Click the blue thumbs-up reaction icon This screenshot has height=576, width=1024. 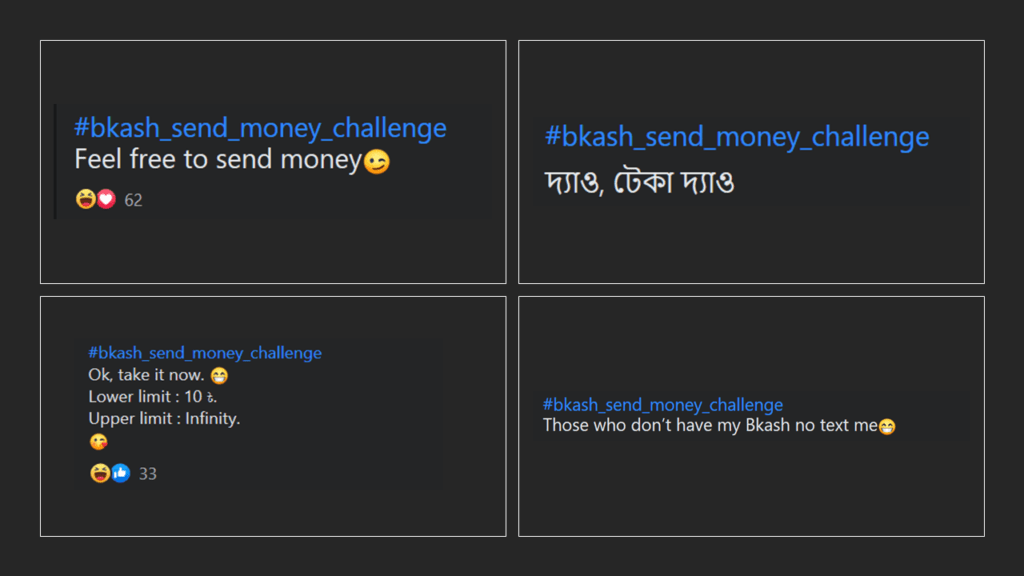pos(120,473)
